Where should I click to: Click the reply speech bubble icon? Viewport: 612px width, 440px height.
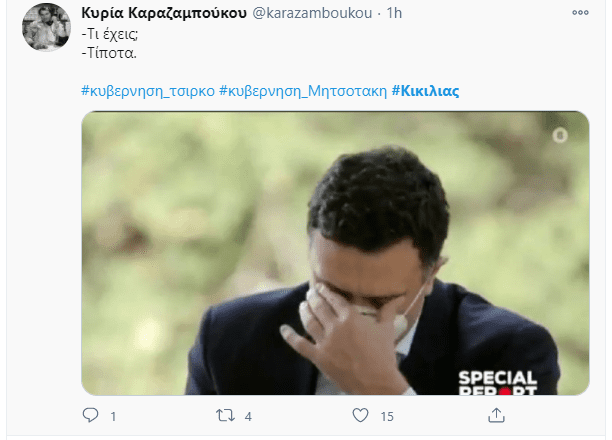[91, 415]
